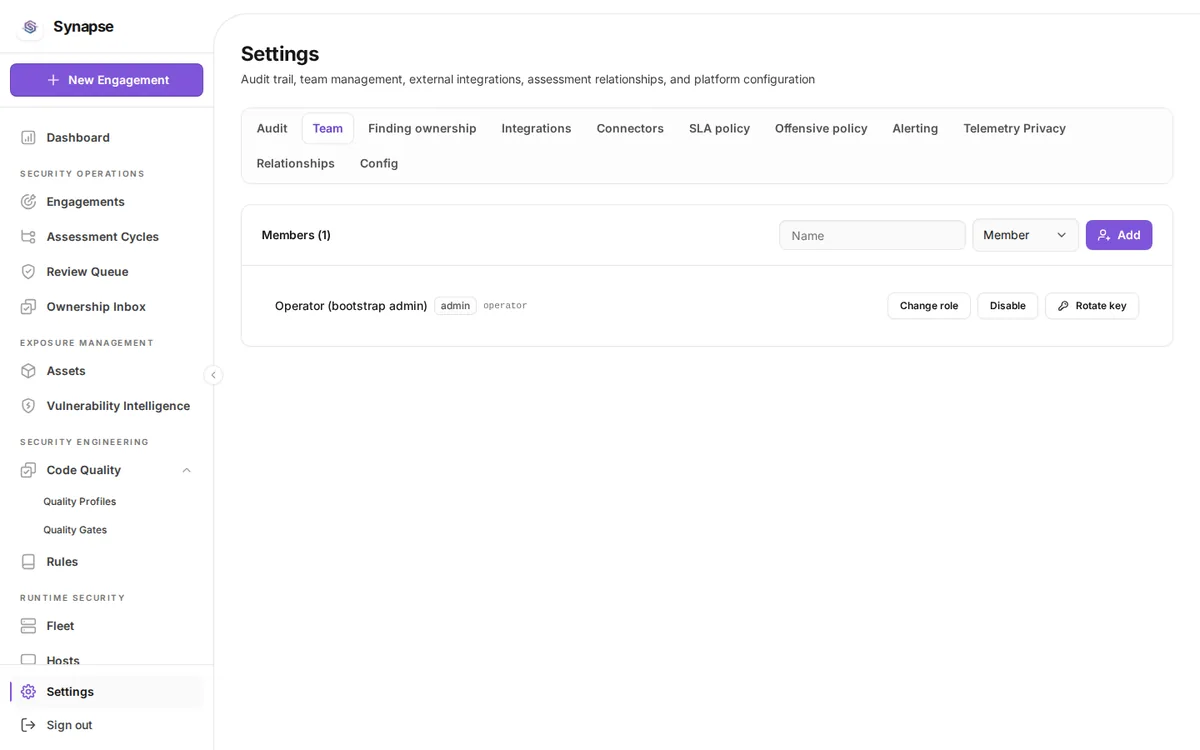The width and height of the screenshot is (1200, 750).
Task: Open the Offensive policy tab
Action: click(821, 128)
